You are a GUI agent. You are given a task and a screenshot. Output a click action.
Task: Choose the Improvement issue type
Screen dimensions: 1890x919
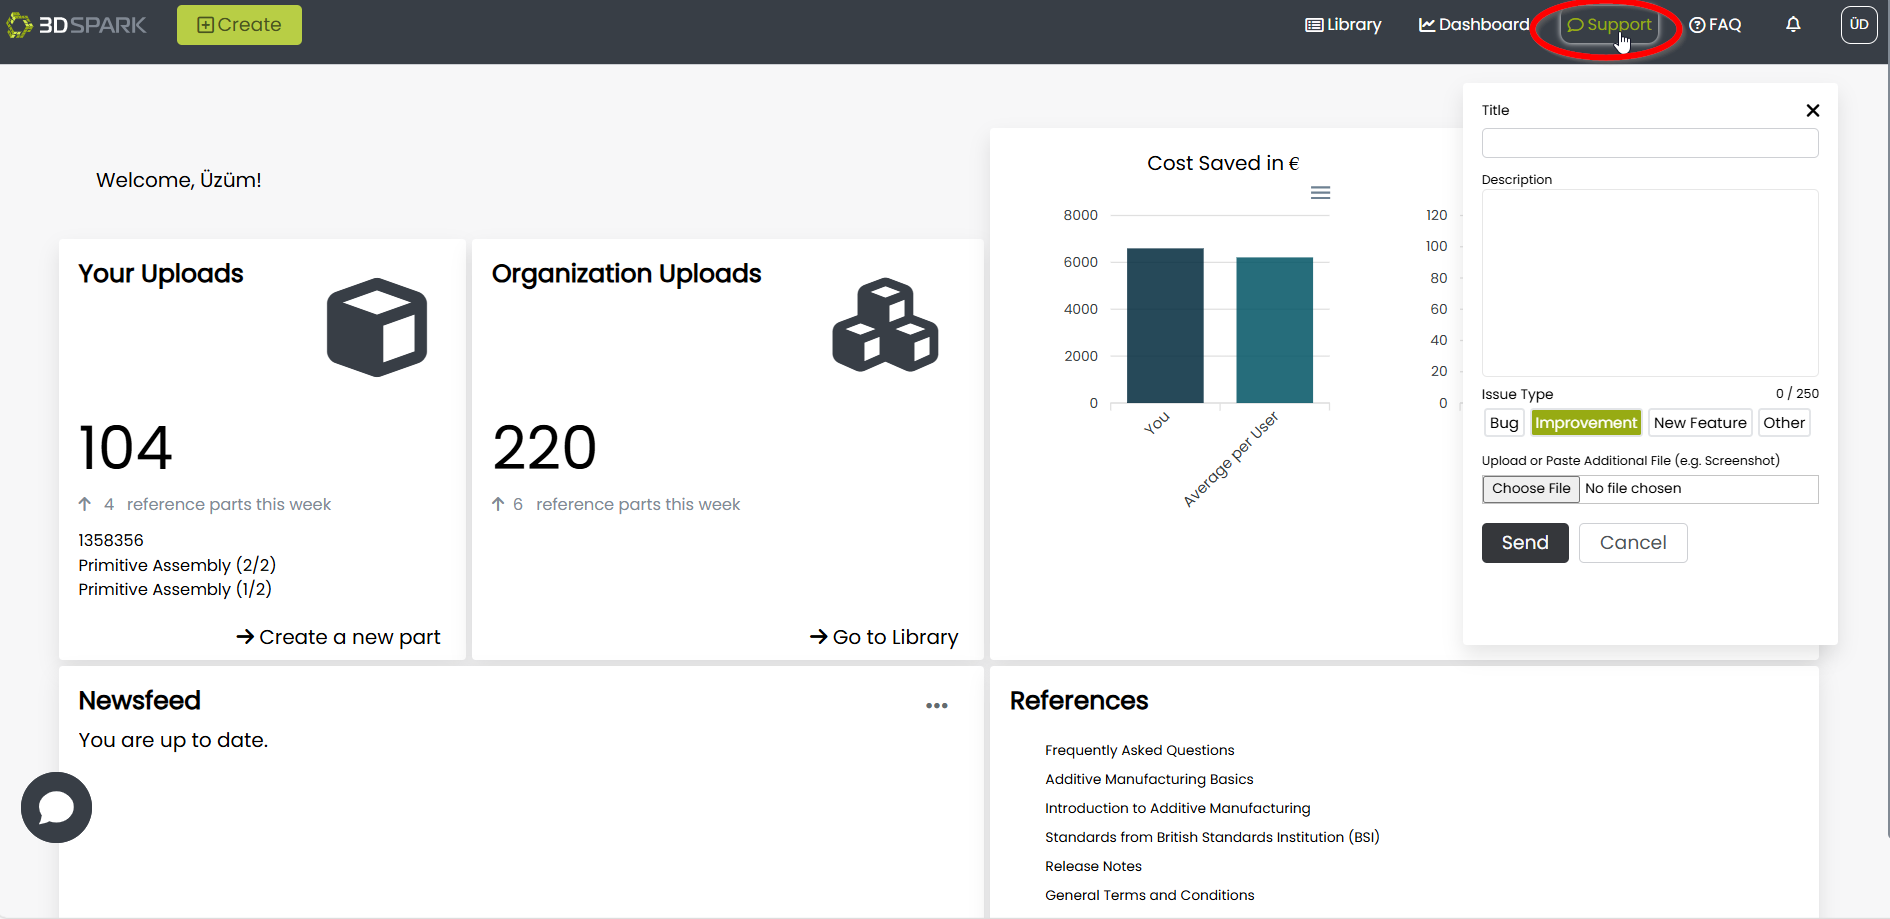1585,423
